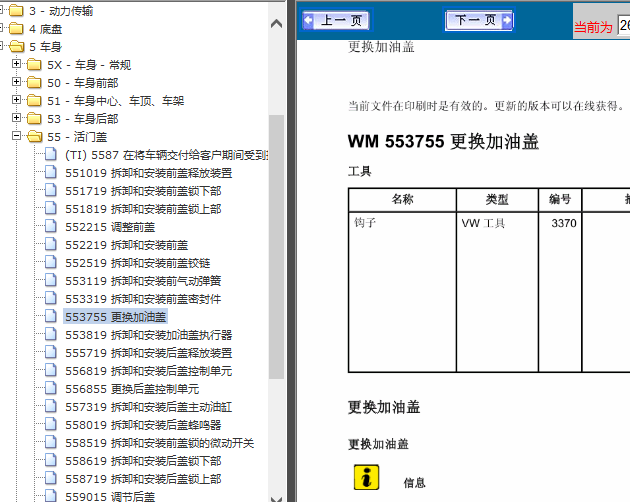Expand the 50 - 车身前部 folder

16,82
